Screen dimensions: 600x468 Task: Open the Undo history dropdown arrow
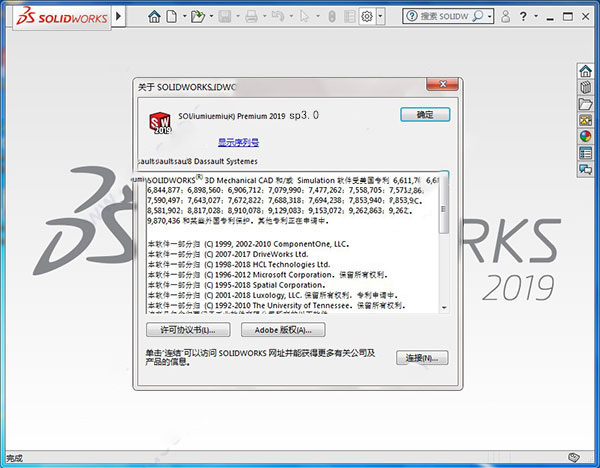coord(291,16)
